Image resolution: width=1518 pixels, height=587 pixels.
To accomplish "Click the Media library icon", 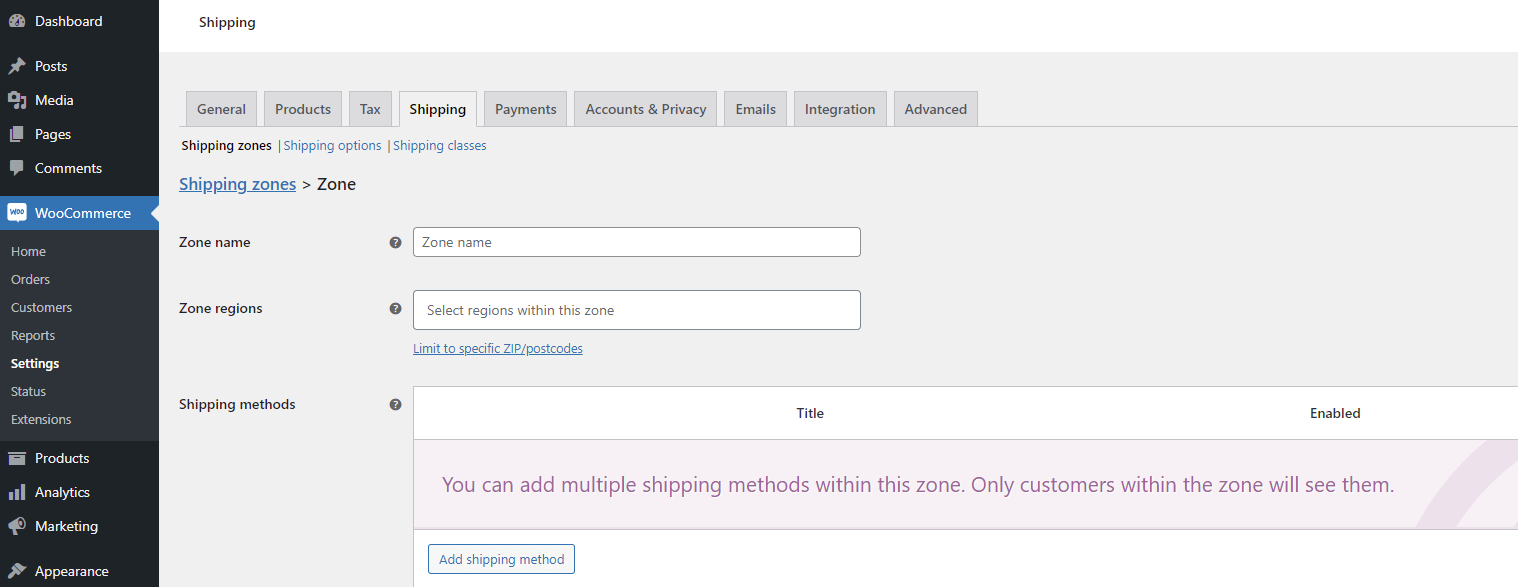I will [17, 100].
